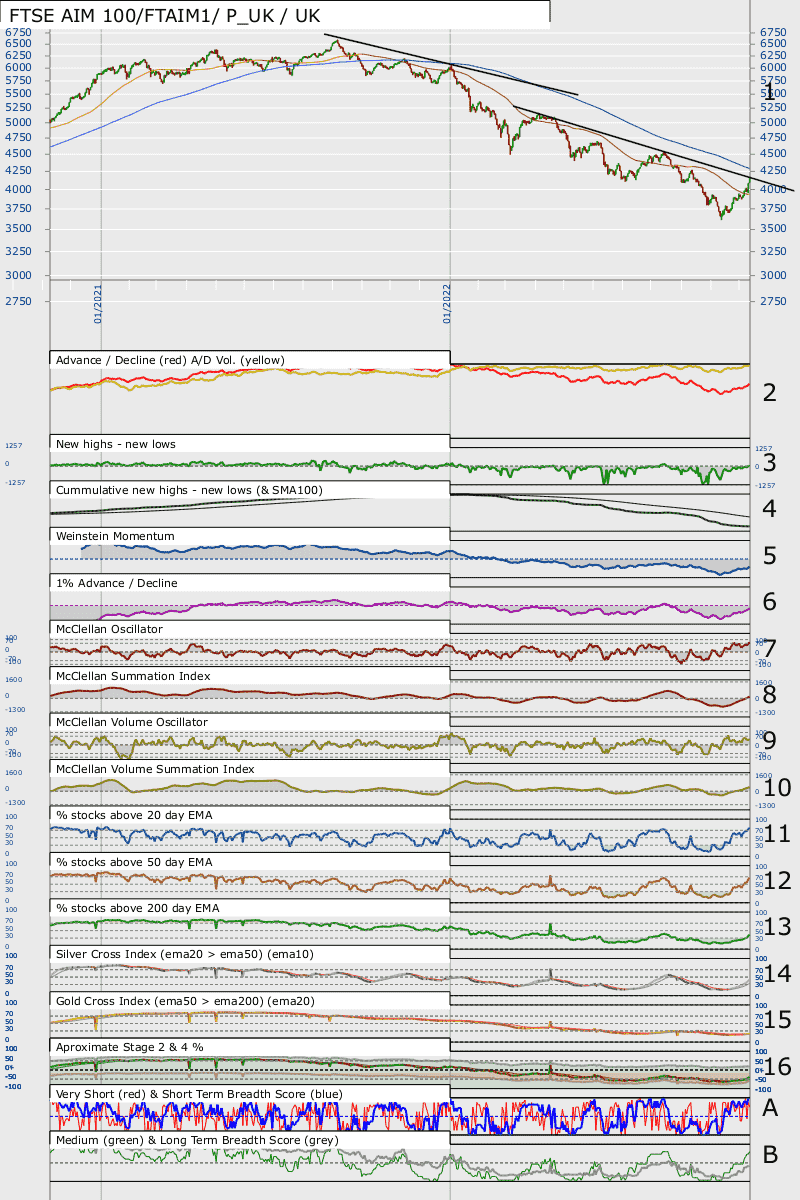800x1200 pixels.
Task: Click the 'Aproximate Stage 2 & 4 %' label
Action: 130,1047
